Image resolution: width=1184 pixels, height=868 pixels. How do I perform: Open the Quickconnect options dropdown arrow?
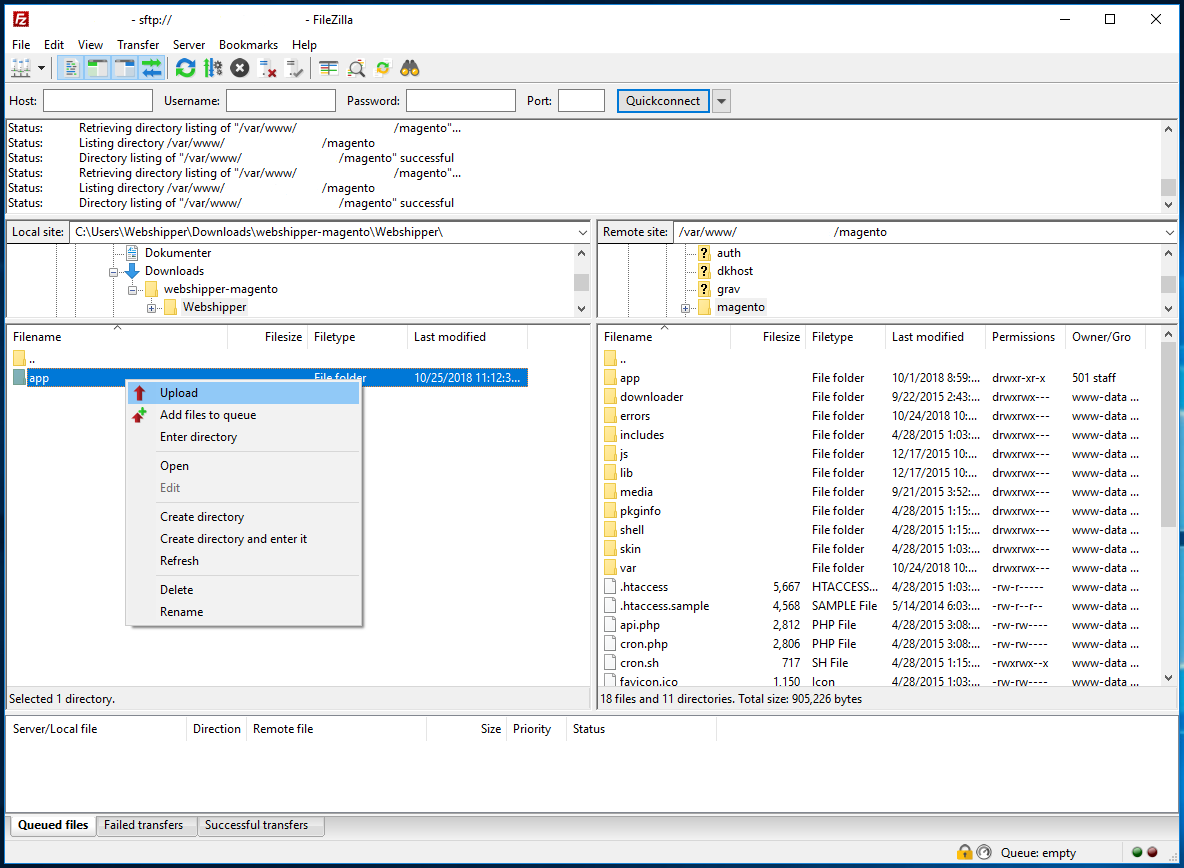click(721, 100)
